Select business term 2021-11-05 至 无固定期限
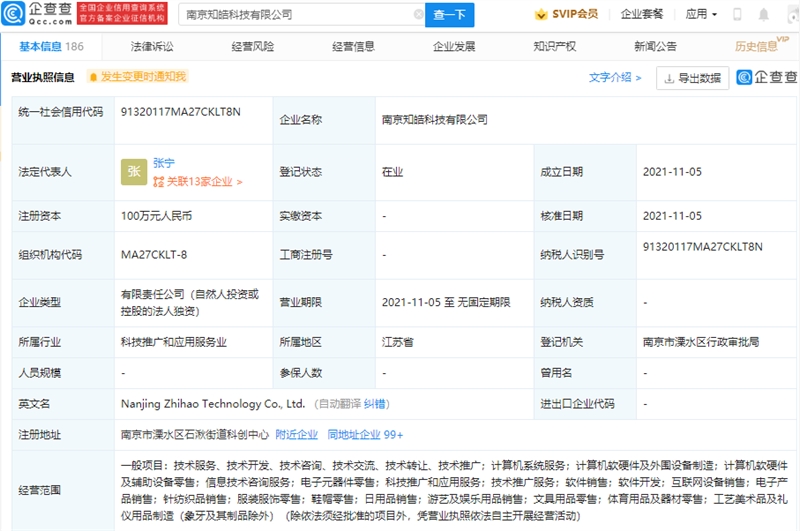The image size is (800, 531). click(x=446, y=302)
